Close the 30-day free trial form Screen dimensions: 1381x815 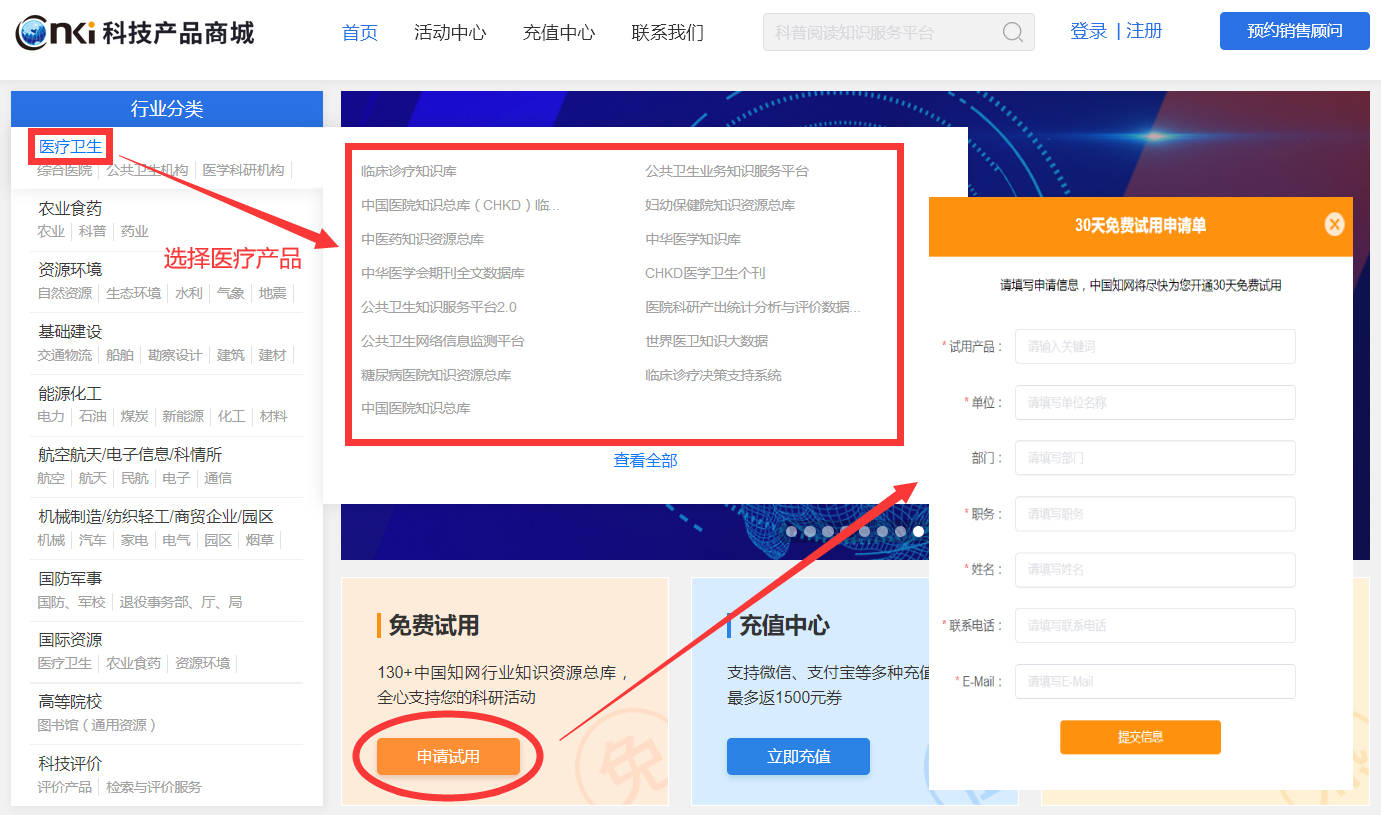pos(1334,225)
